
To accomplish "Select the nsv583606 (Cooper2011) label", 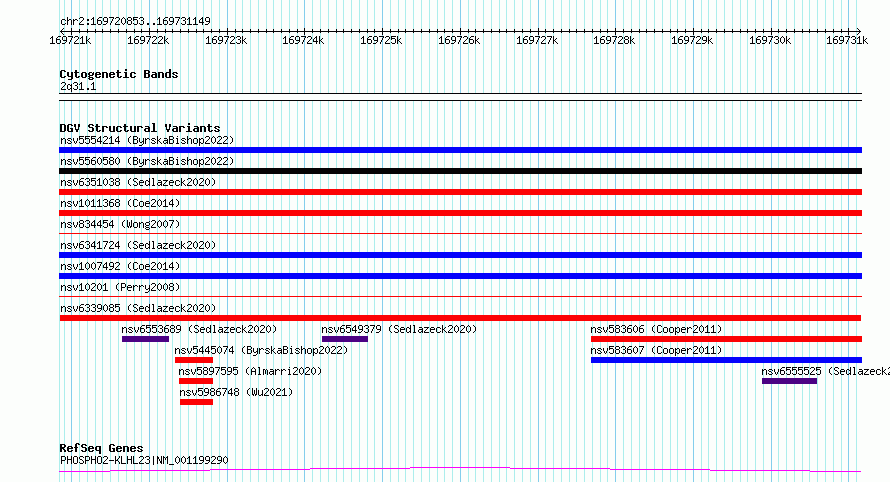I will (x=656, y=329).
